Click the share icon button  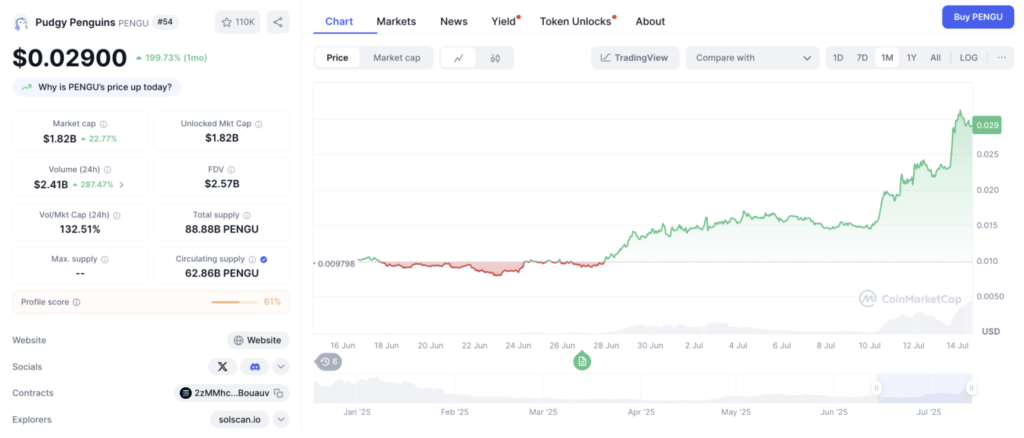pyautogui.click(x=278, y=22)
